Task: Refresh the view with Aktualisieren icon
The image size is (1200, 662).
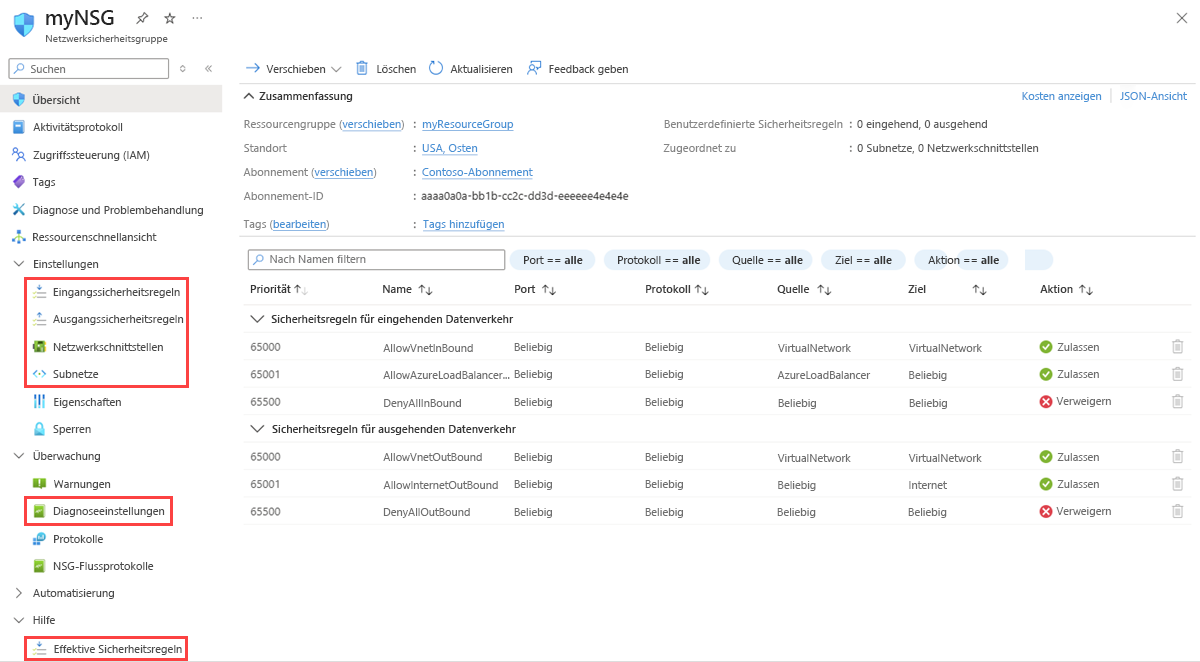Action: (x=436, y=68)
